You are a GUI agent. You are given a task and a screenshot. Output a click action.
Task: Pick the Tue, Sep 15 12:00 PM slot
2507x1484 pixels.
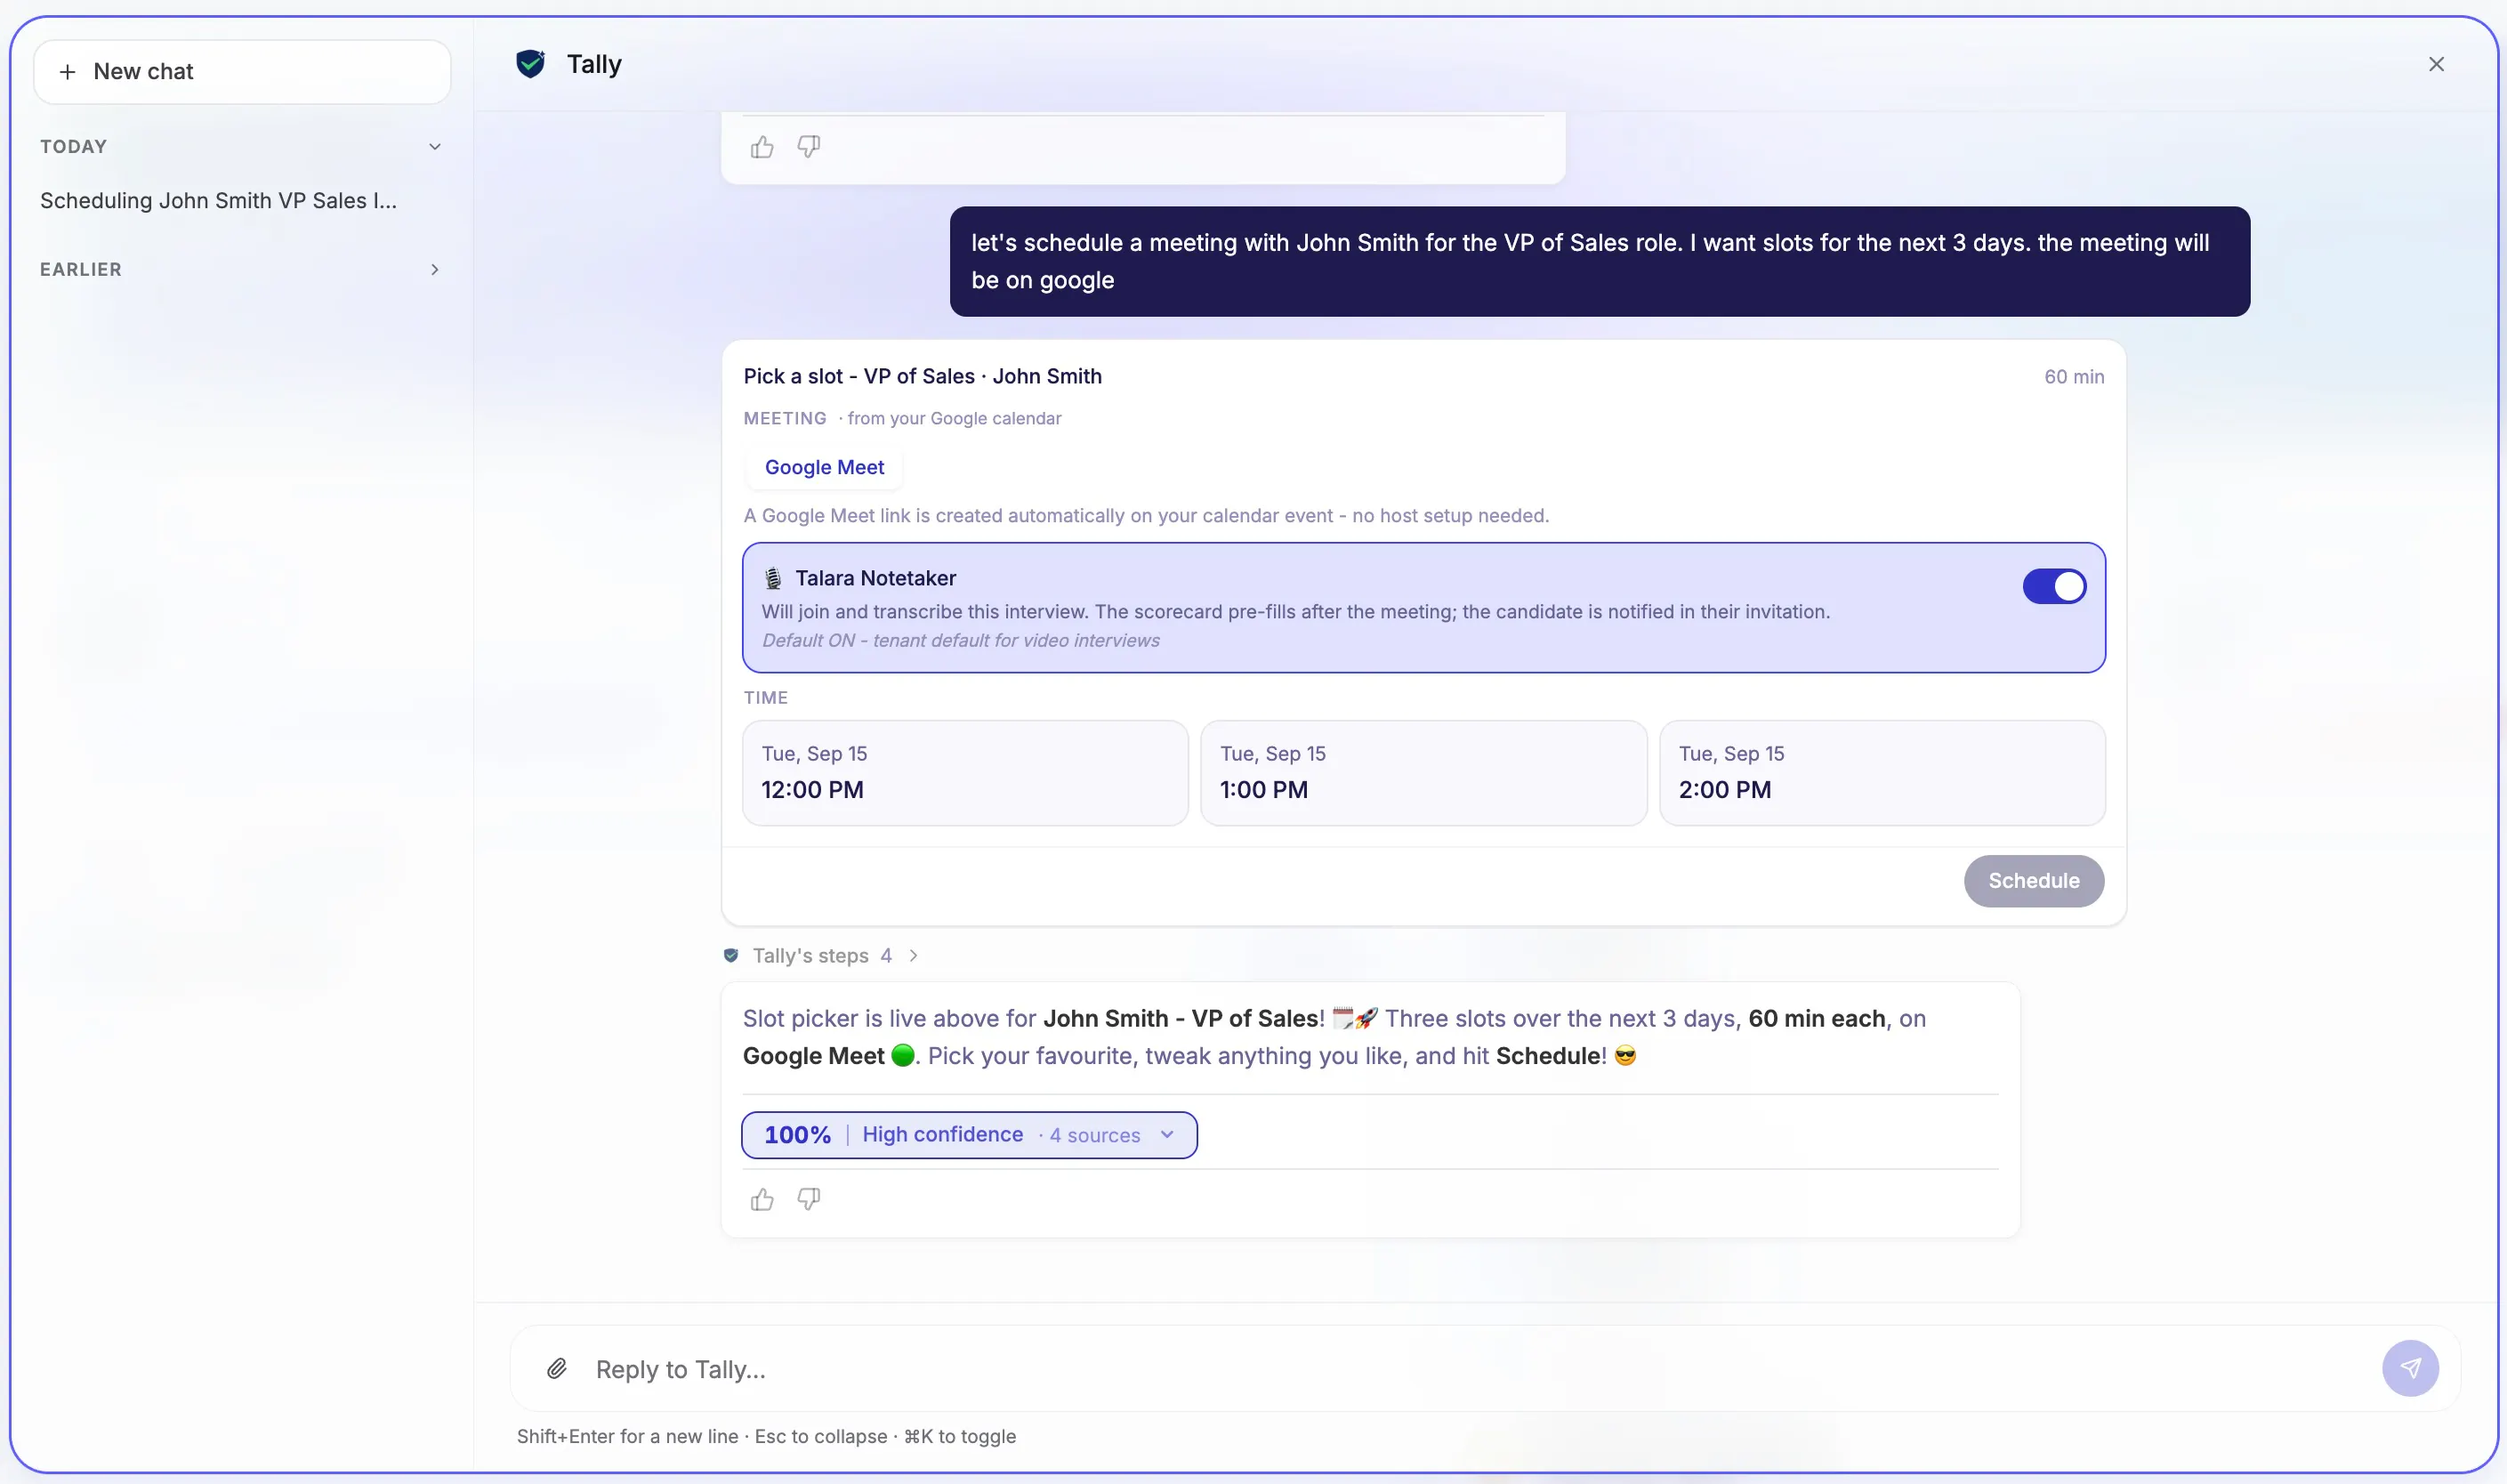coord(965,773)
